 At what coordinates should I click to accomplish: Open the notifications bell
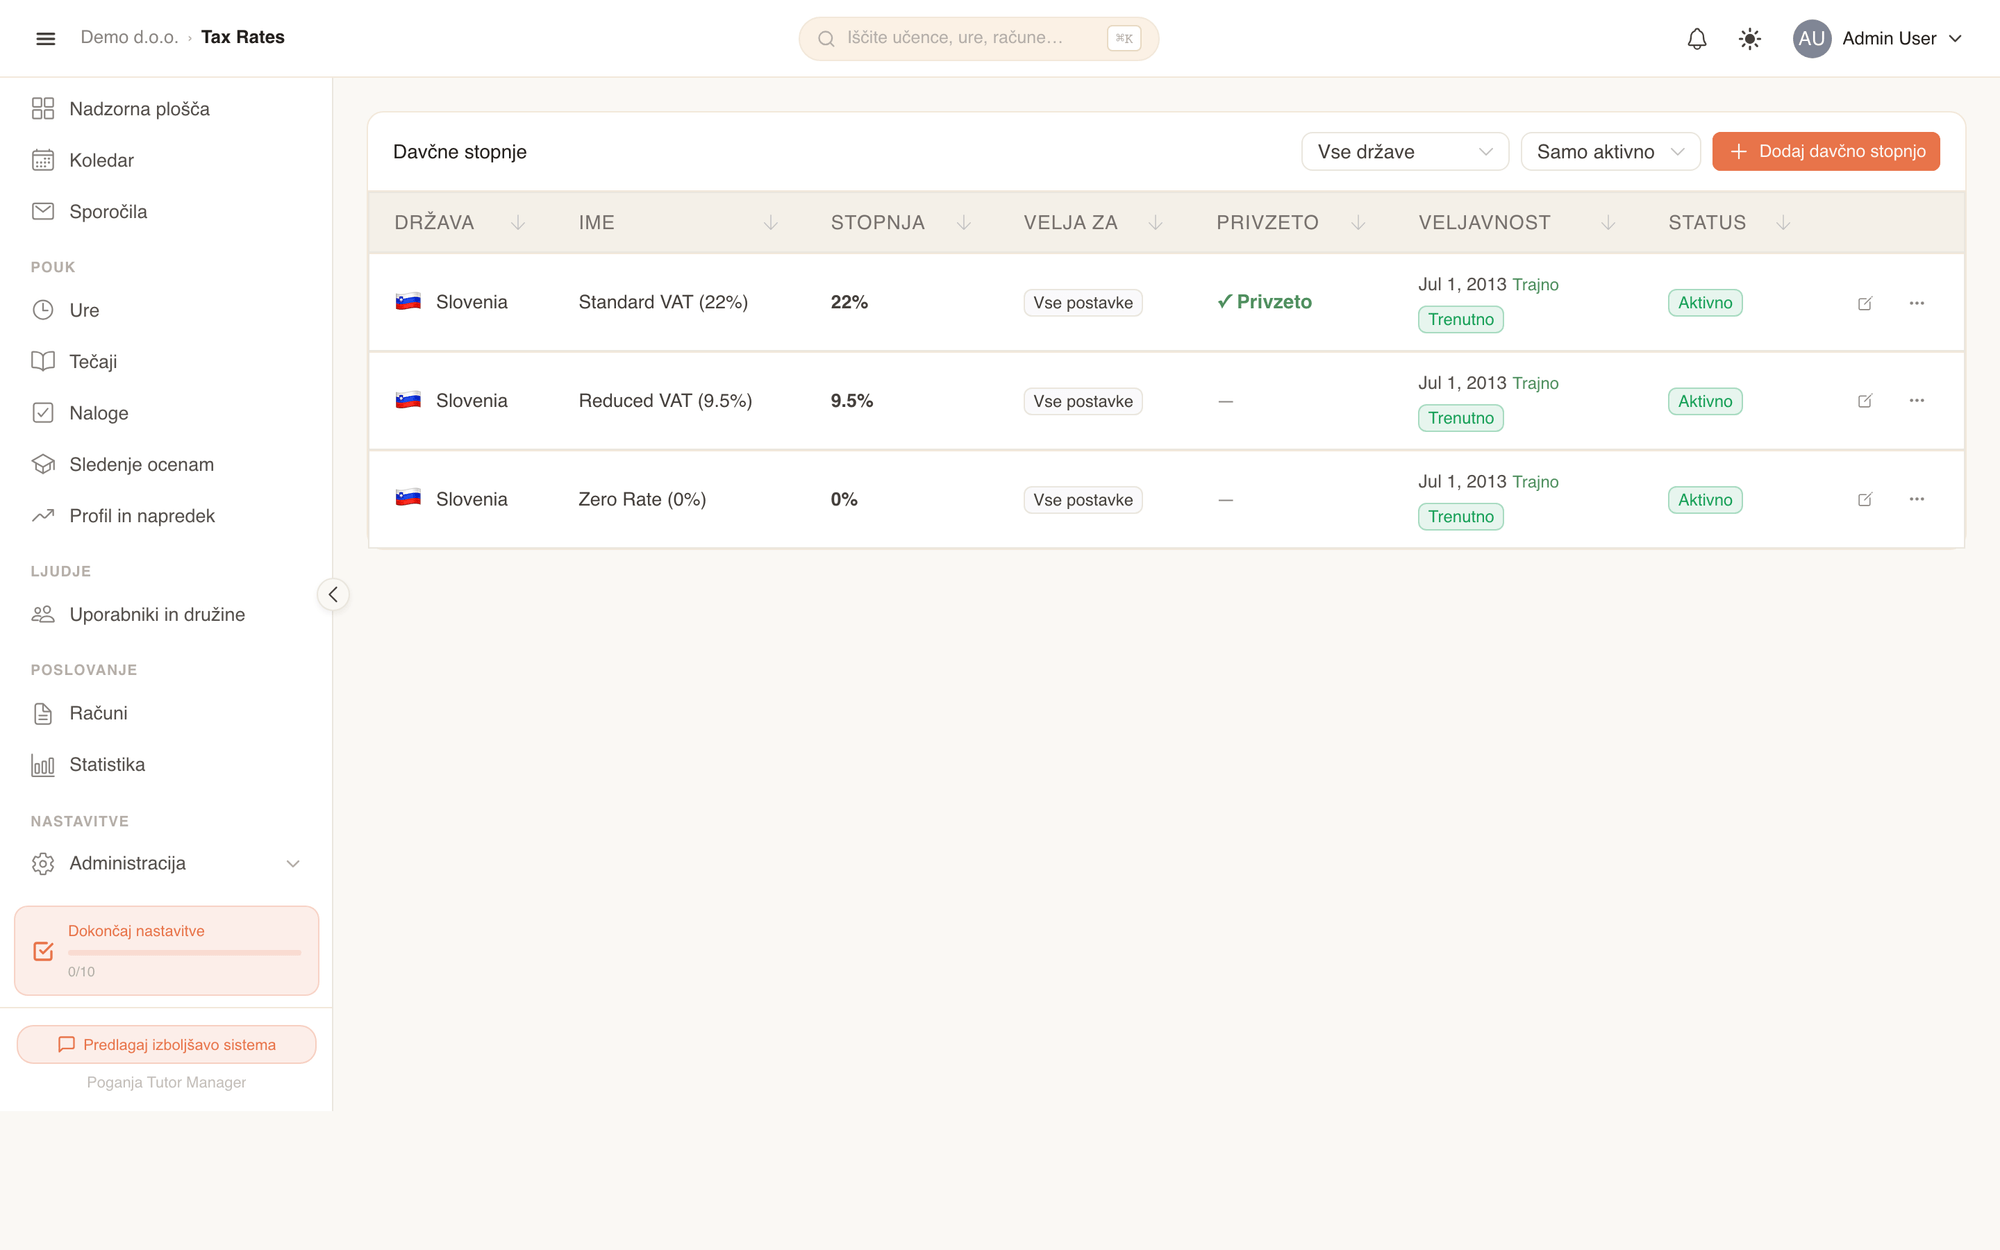click(x=1697, y=39)
